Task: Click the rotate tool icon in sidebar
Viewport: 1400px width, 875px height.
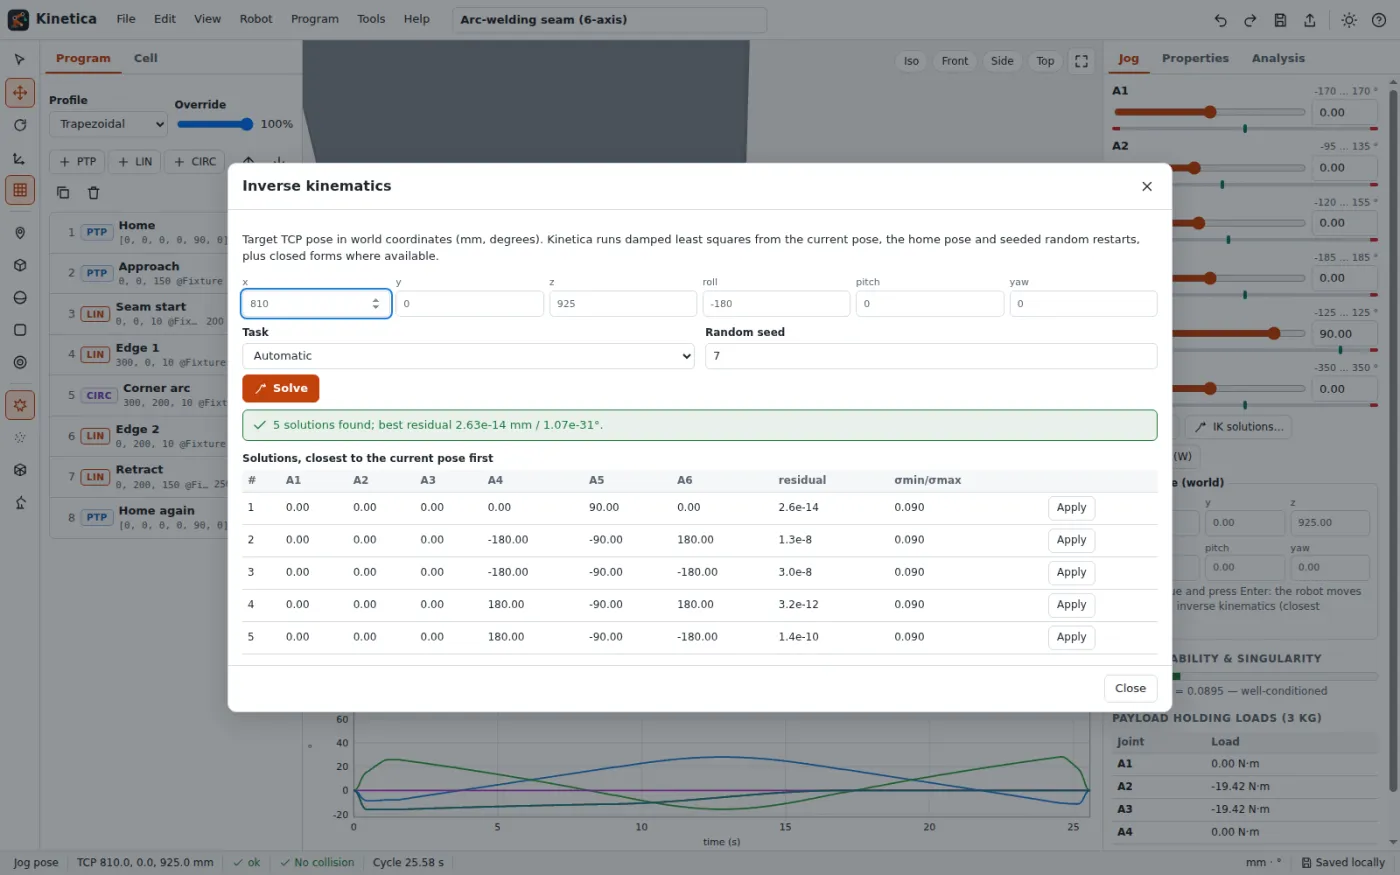Action: point(20,125)
